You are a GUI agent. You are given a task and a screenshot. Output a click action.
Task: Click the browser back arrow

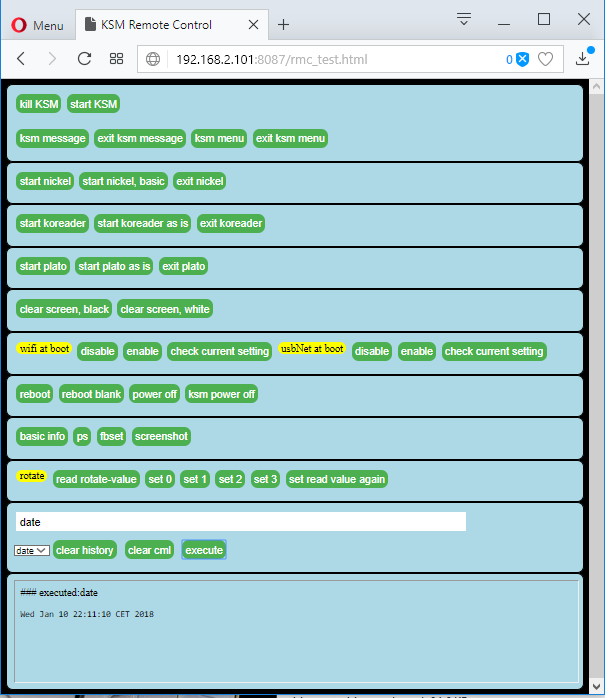pyautogui.click(x=21, y=60)
